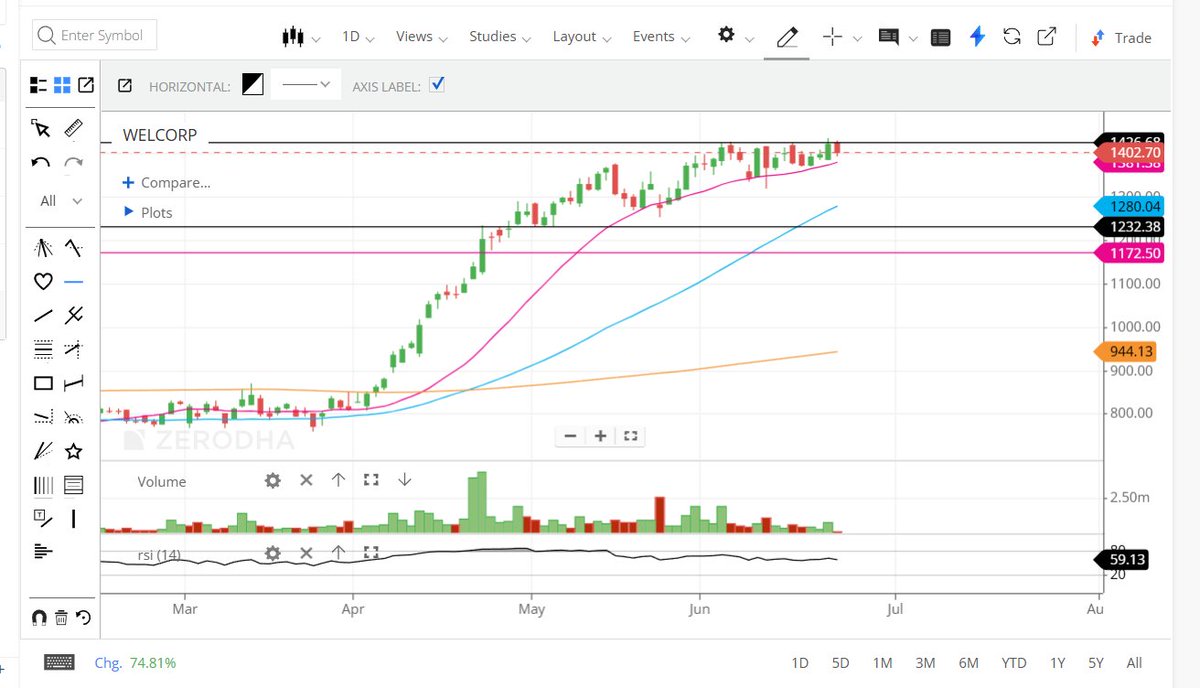Open the line style dropdown
Image resolution: width=1200 pixels, height=688 pixels.
pyautogui.click(x=306, y=85)
